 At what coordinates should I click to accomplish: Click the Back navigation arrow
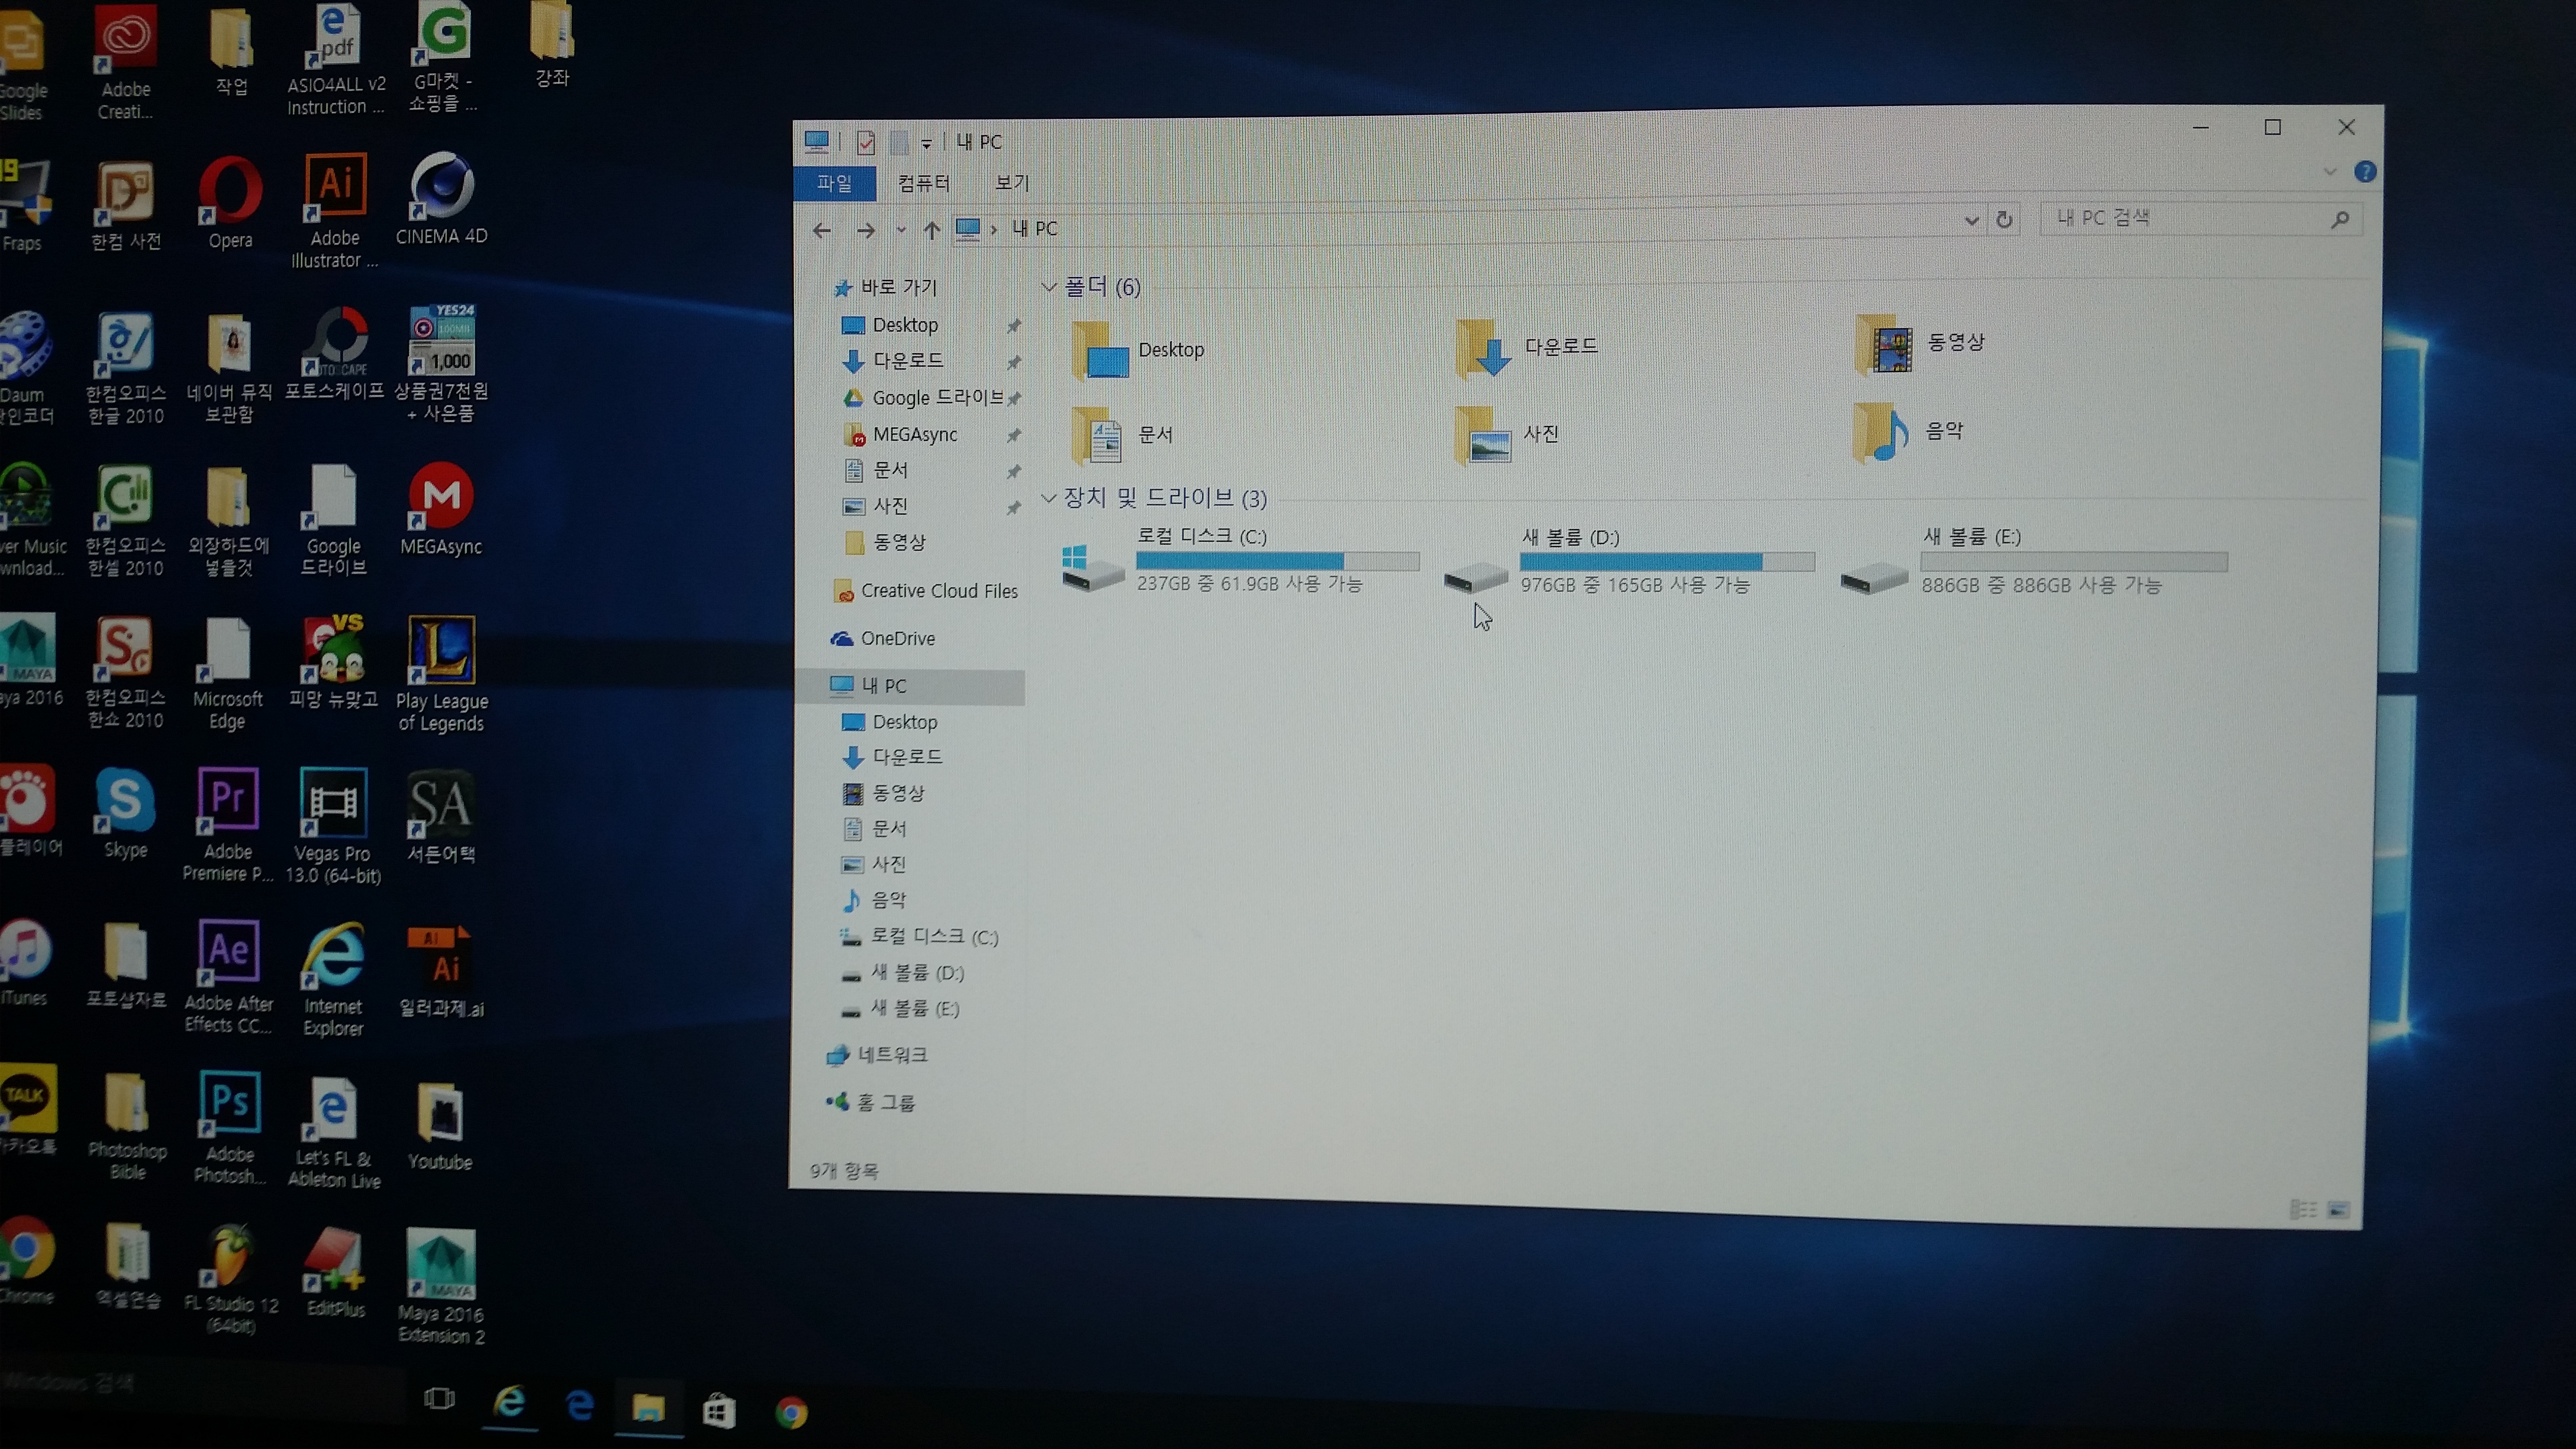click(822, 231)
